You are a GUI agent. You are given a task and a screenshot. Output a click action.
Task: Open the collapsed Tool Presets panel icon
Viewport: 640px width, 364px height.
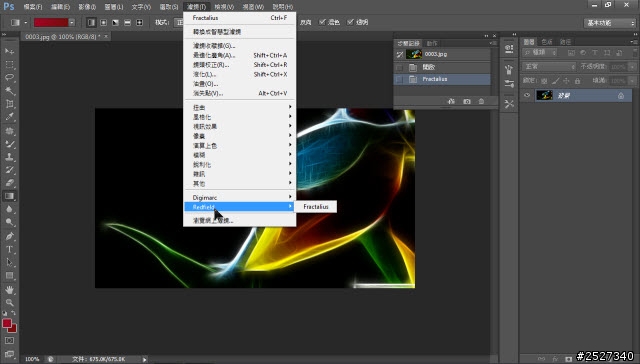pyautogui.click(x=509, y=104)
